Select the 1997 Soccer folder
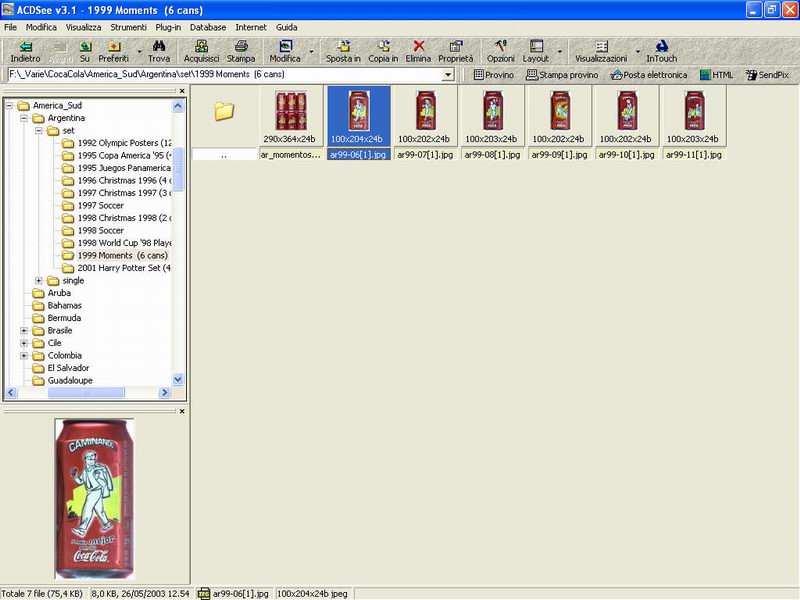This screenshot has width=800, height=600. (93, 206)
